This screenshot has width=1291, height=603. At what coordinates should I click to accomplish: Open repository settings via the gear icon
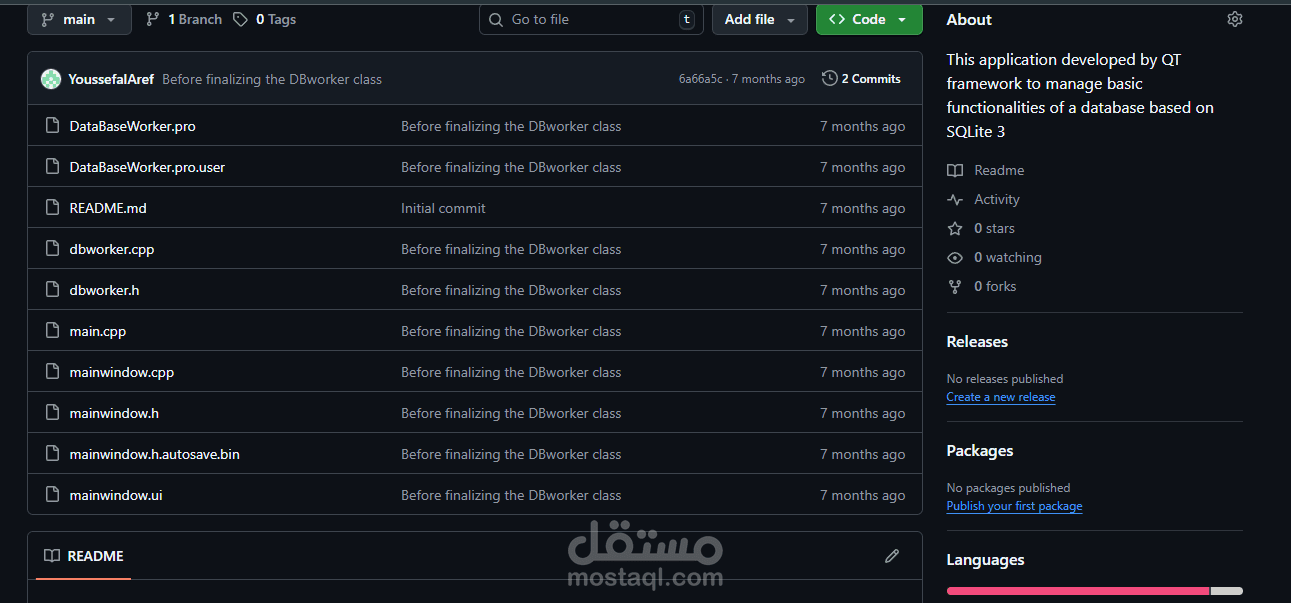(1234, 18)
